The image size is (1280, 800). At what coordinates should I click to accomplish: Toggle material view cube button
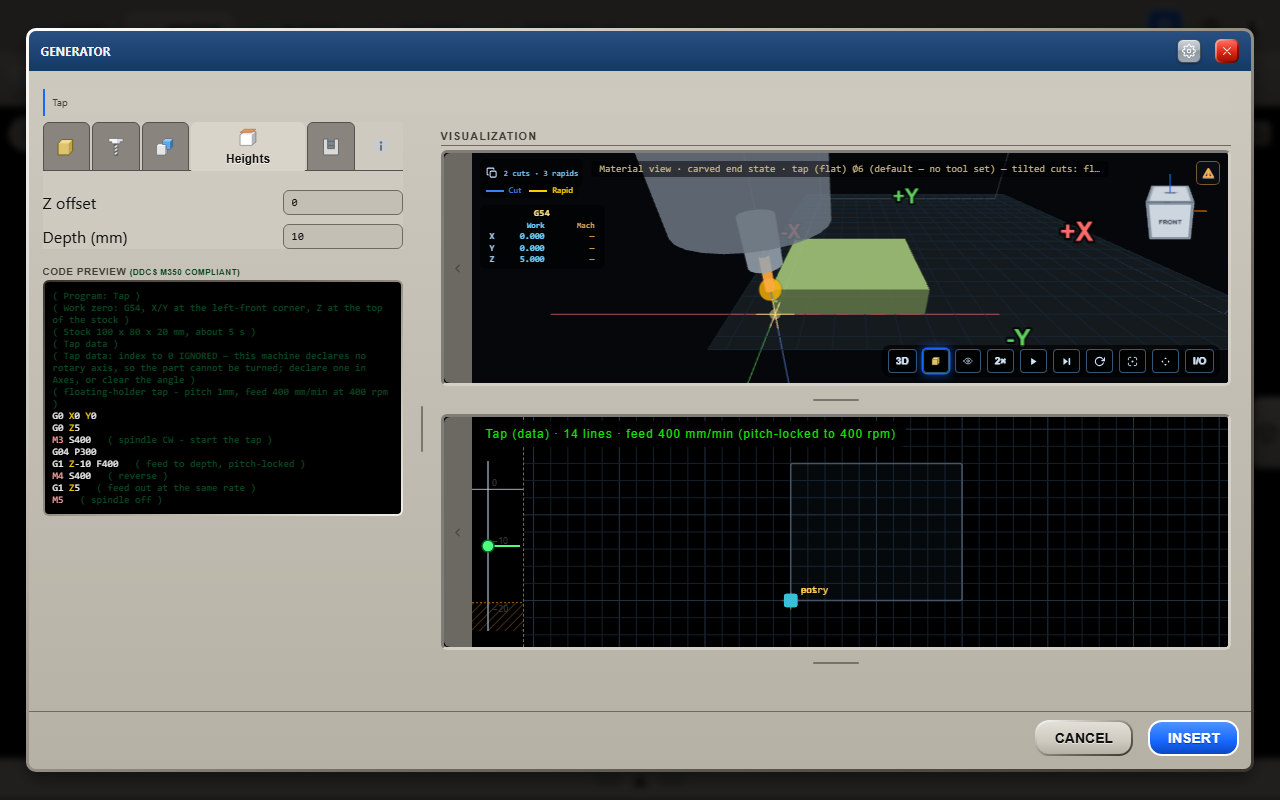point(935,361)
